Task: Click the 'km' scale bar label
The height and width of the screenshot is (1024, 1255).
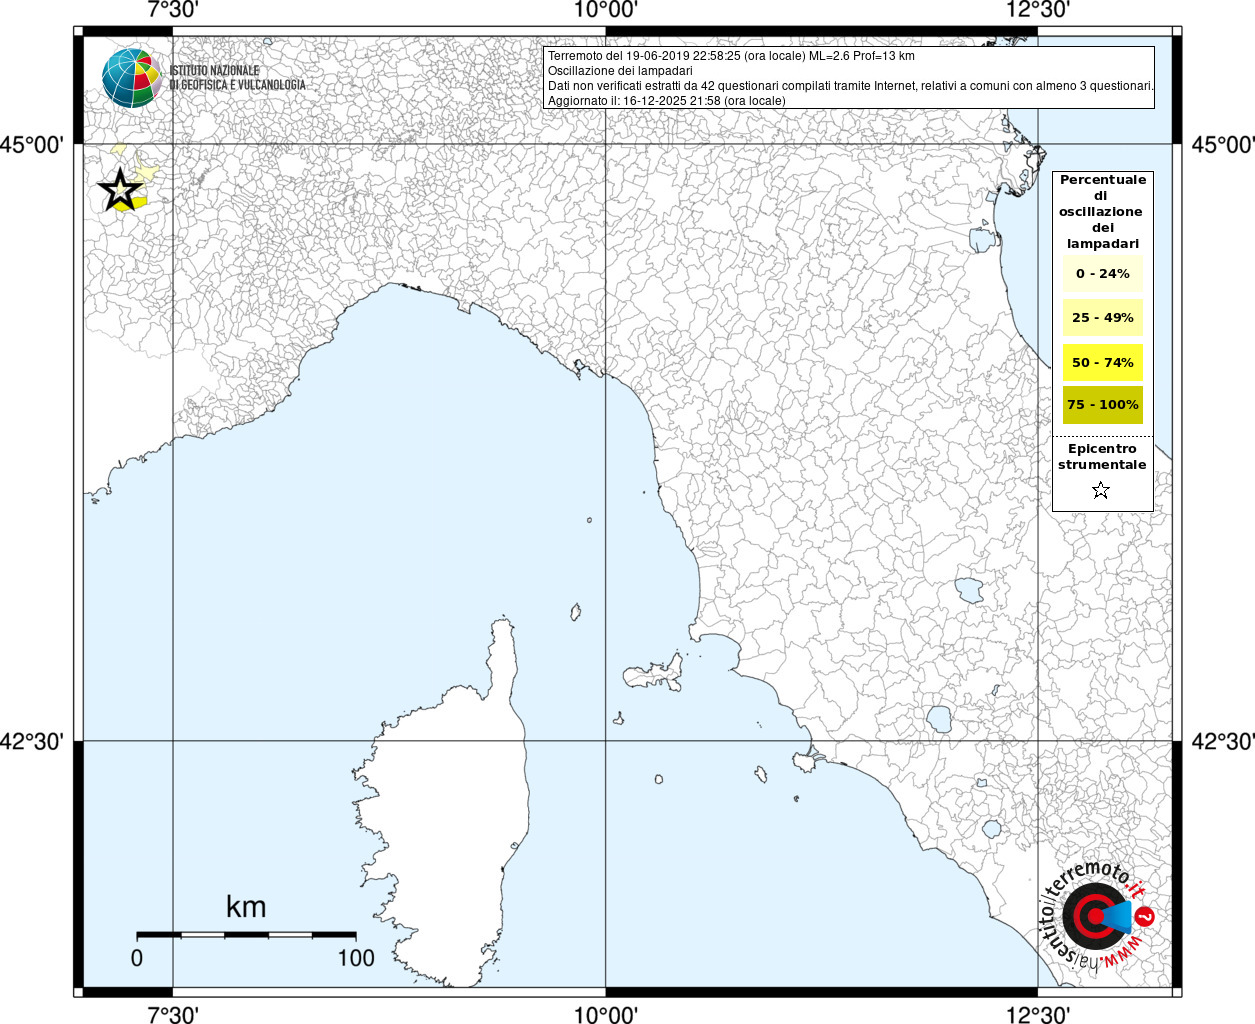Action: [x=246, y=907]
